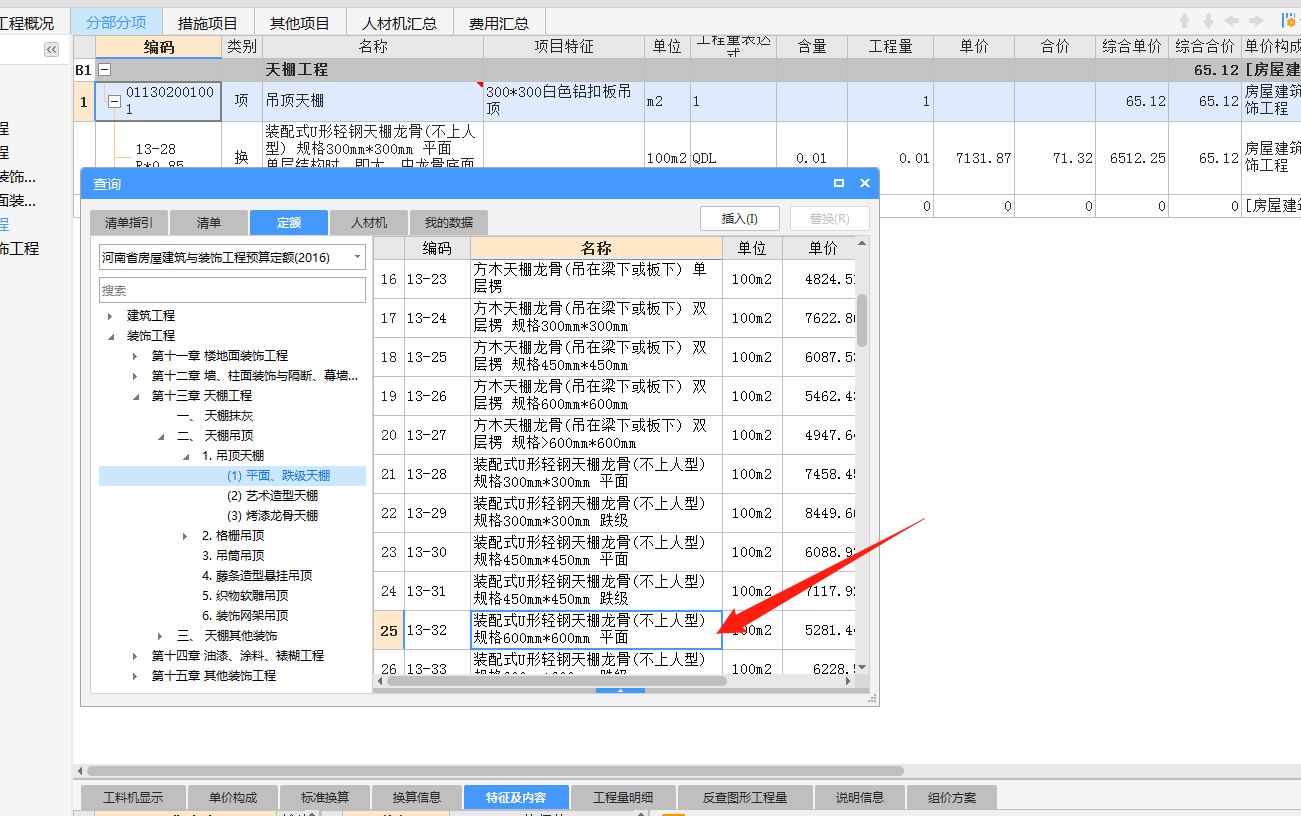This screenshot has width=1301, height=816.
Task: Click main table horizontal scrollbar at bottom
Action: (x=495, y=771)
